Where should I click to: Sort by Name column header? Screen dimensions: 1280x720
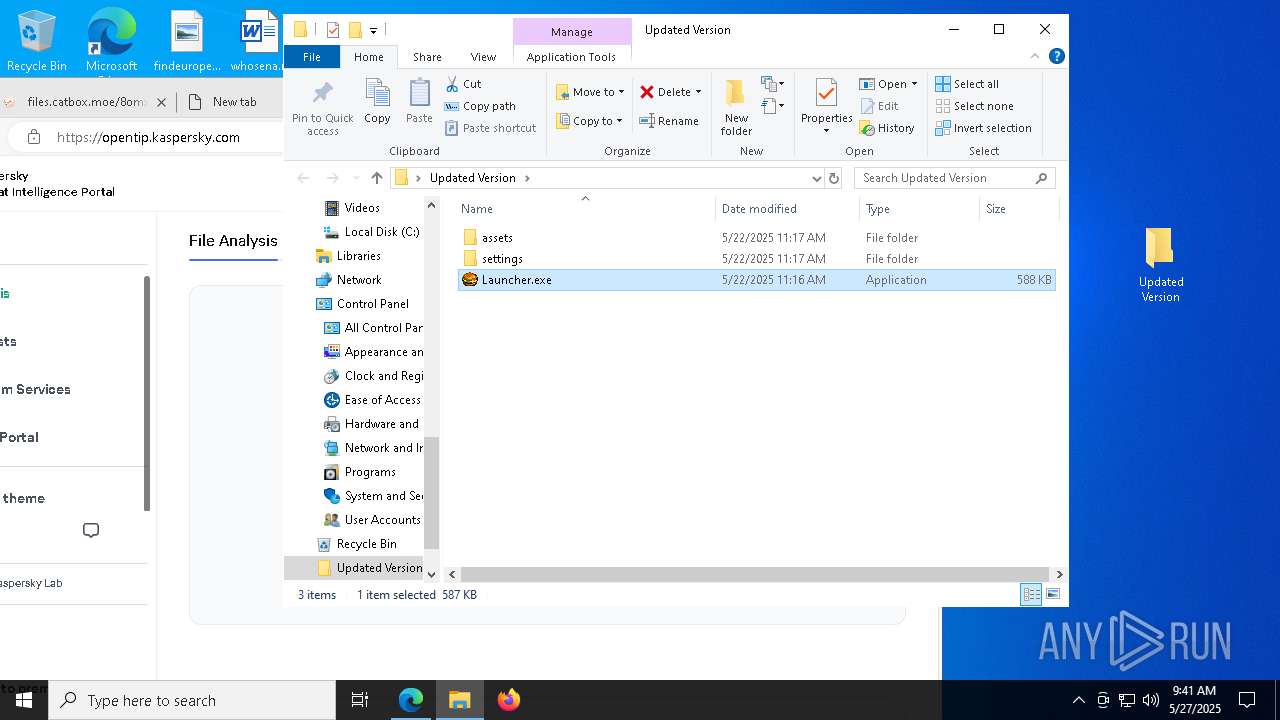point(585,209)
